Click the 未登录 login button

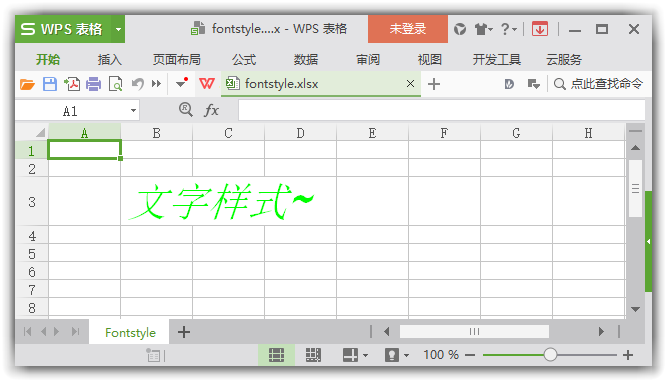[408, 29]
